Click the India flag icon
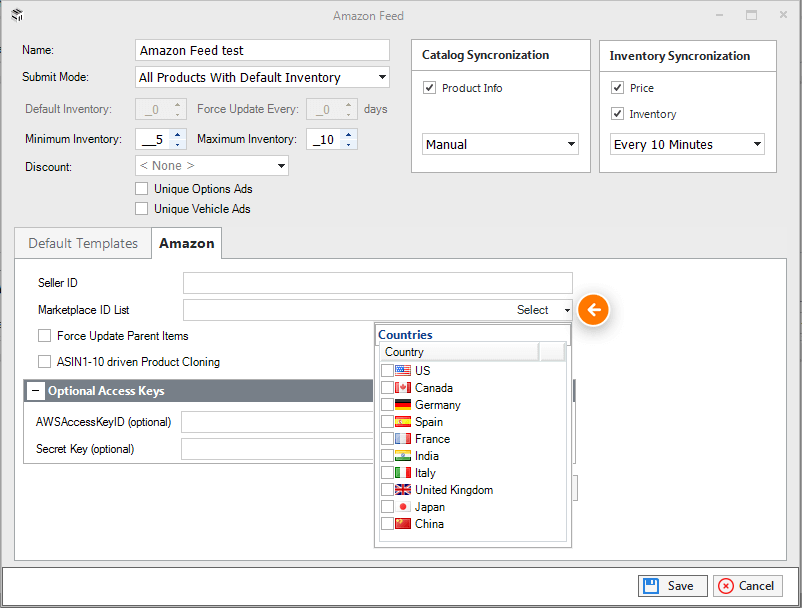This screenshot has width=802, height=608. (x=403, y=456)
